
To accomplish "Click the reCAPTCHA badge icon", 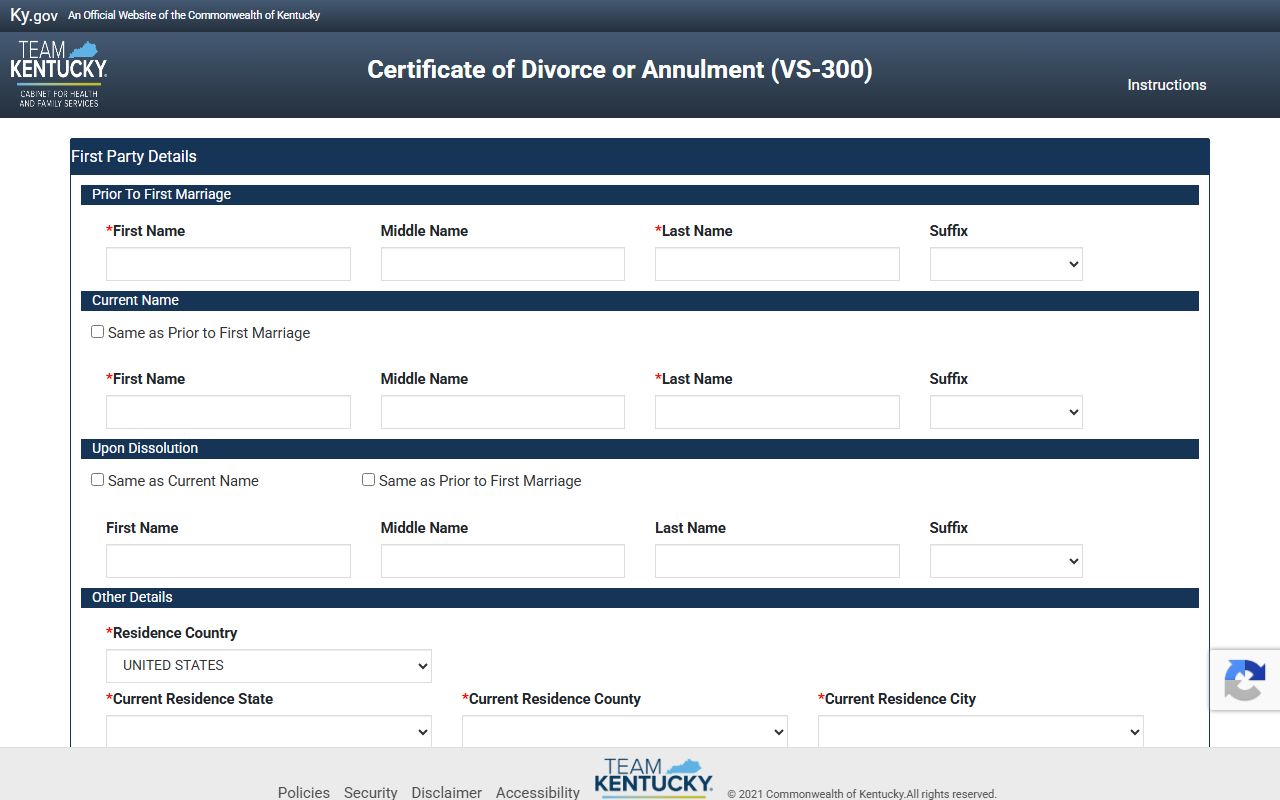I will pyautogui.click(x=1245, y=680).
